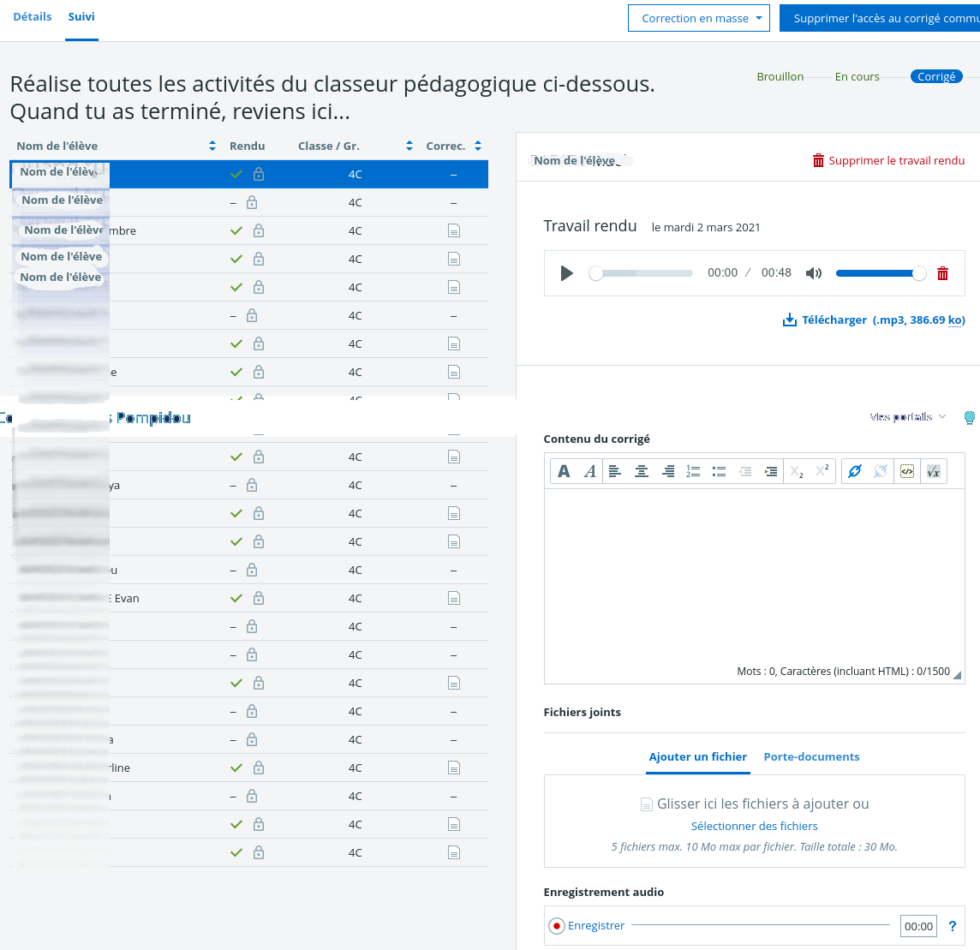
Task: Delete the rendered audio with the trash icon
Action: 942,272
